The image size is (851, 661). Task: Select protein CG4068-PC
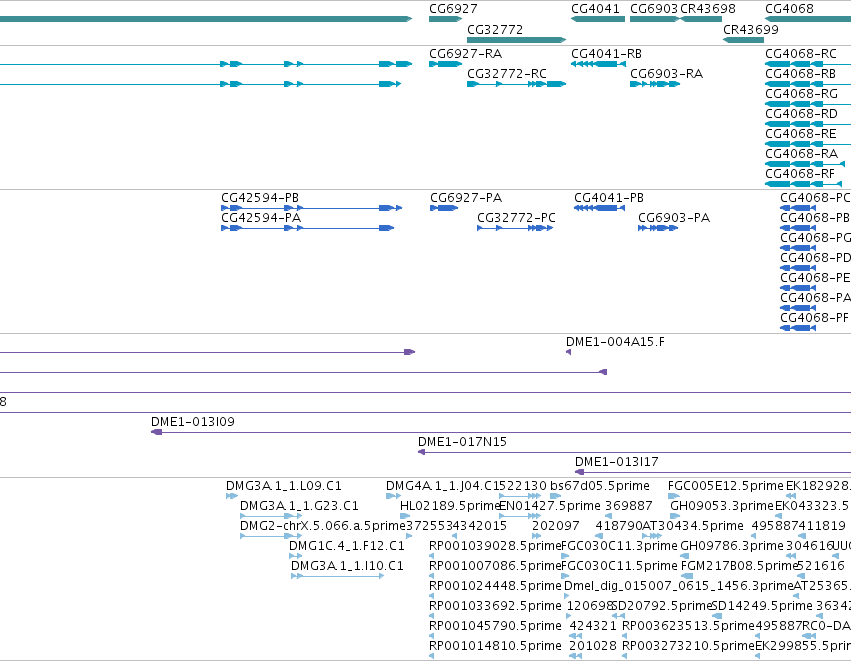pos(815,198)
